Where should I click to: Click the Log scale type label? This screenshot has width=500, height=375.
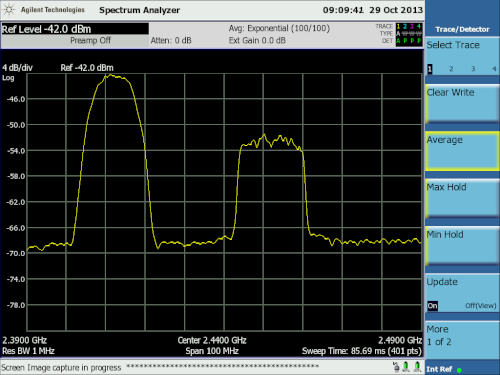tap(8, 78)
